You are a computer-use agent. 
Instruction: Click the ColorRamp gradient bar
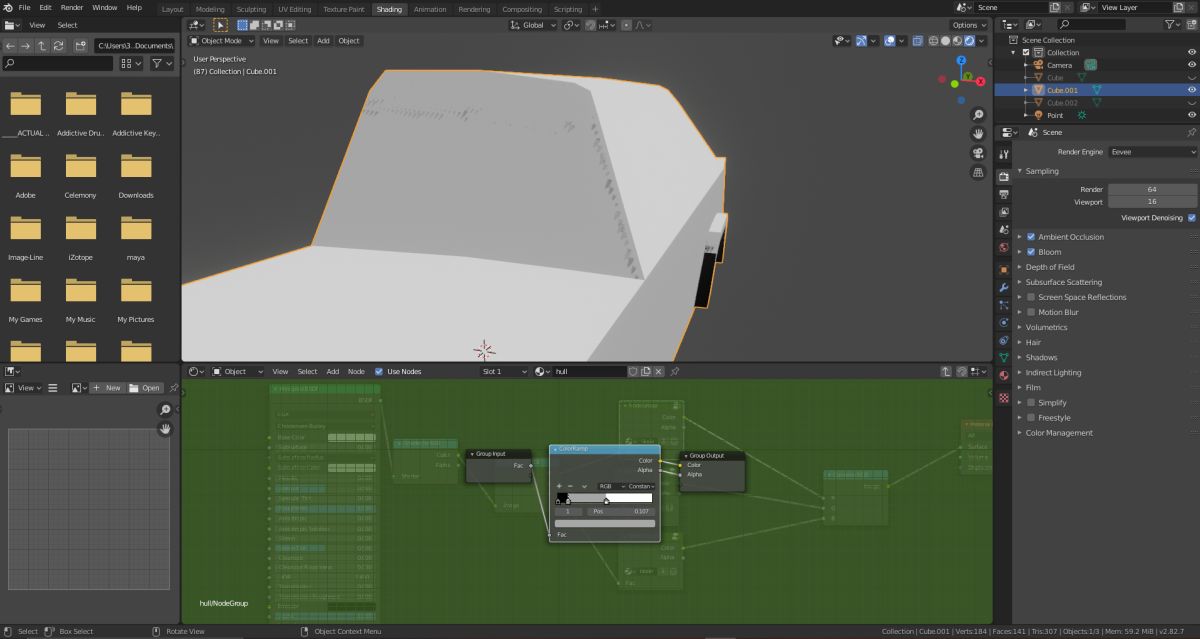[605, 497]
